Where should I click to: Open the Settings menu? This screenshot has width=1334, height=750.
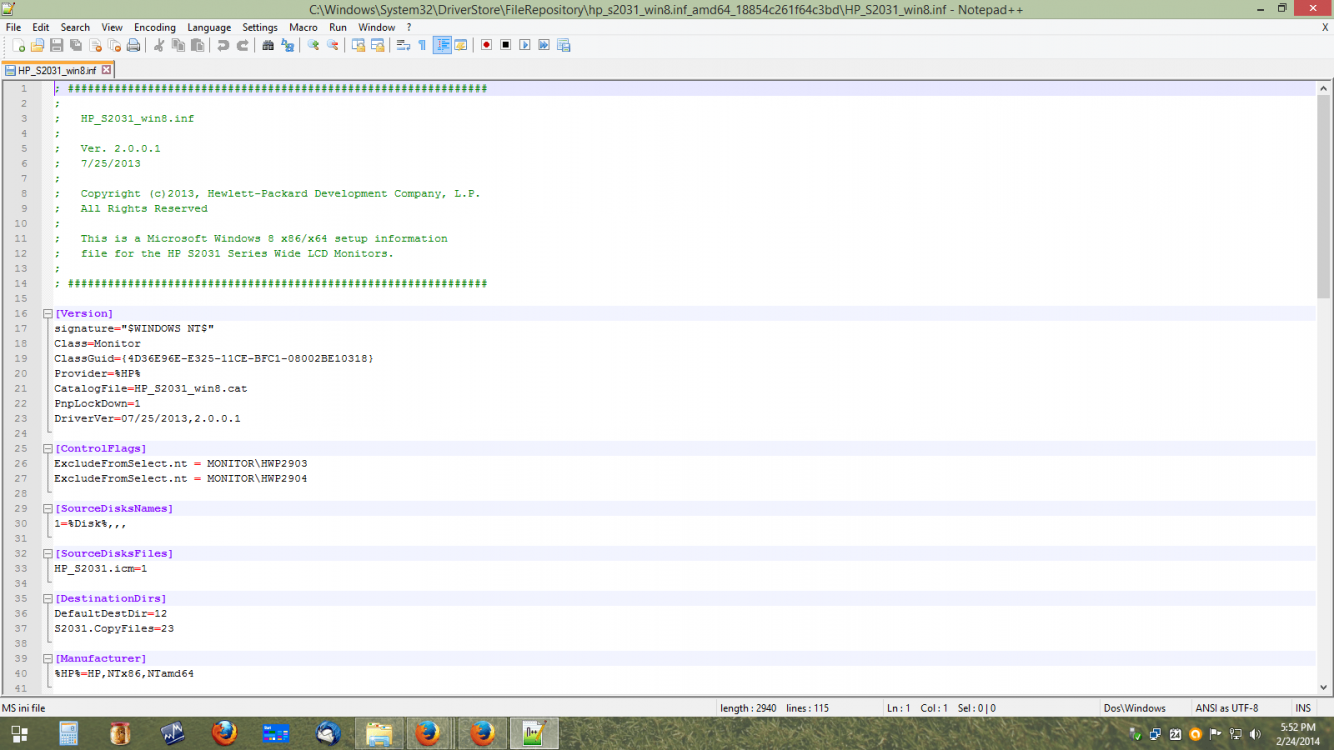[x=260, y=27]
